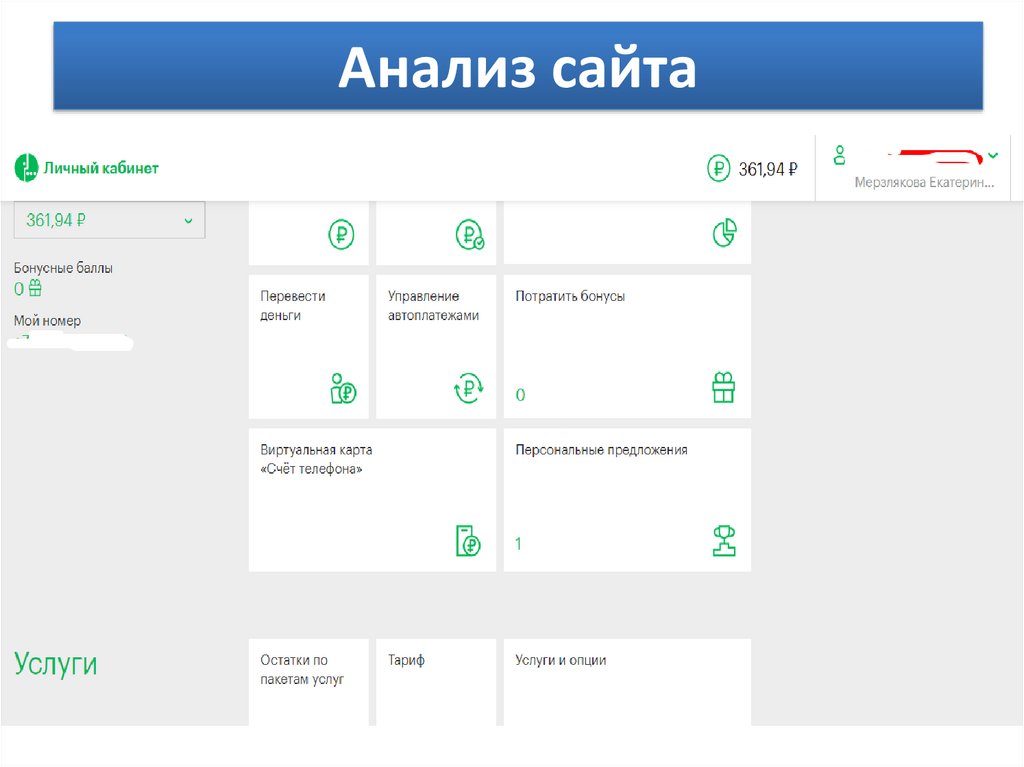
Task: Click the trophy icon in offers tile
Action: point(723,540)
